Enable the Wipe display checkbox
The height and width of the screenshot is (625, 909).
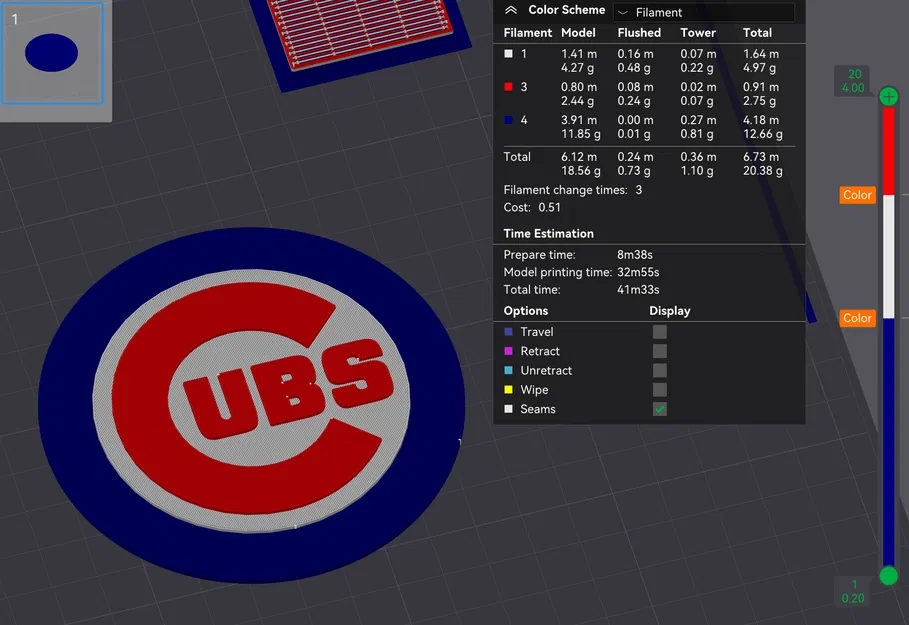point(660,390)
